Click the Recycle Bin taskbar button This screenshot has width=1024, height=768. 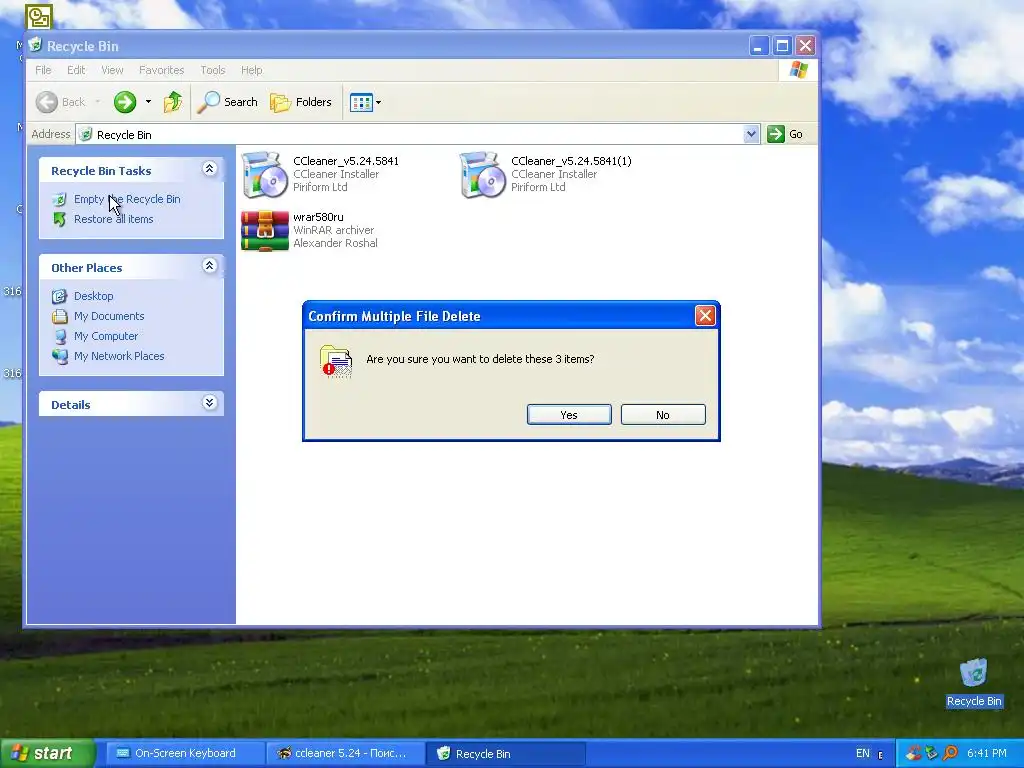505,754
